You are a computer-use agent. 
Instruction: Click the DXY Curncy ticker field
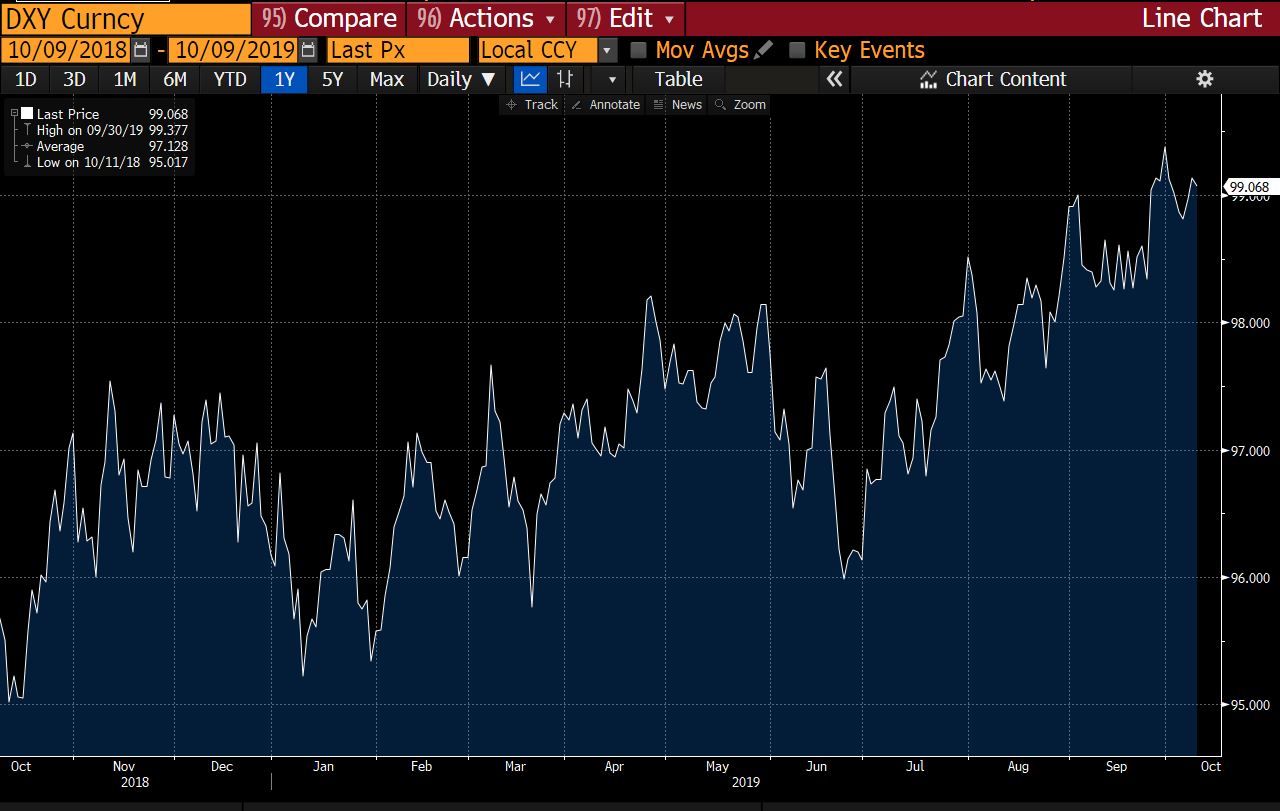[x=126, y=18]
